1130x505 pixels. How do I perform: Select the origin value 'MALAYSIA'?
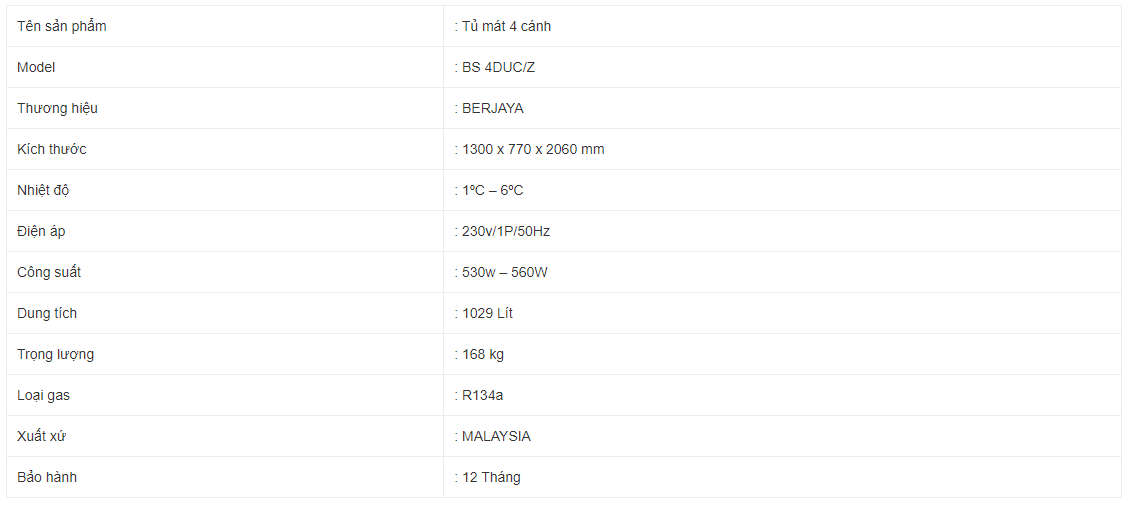tap(497, 437)
